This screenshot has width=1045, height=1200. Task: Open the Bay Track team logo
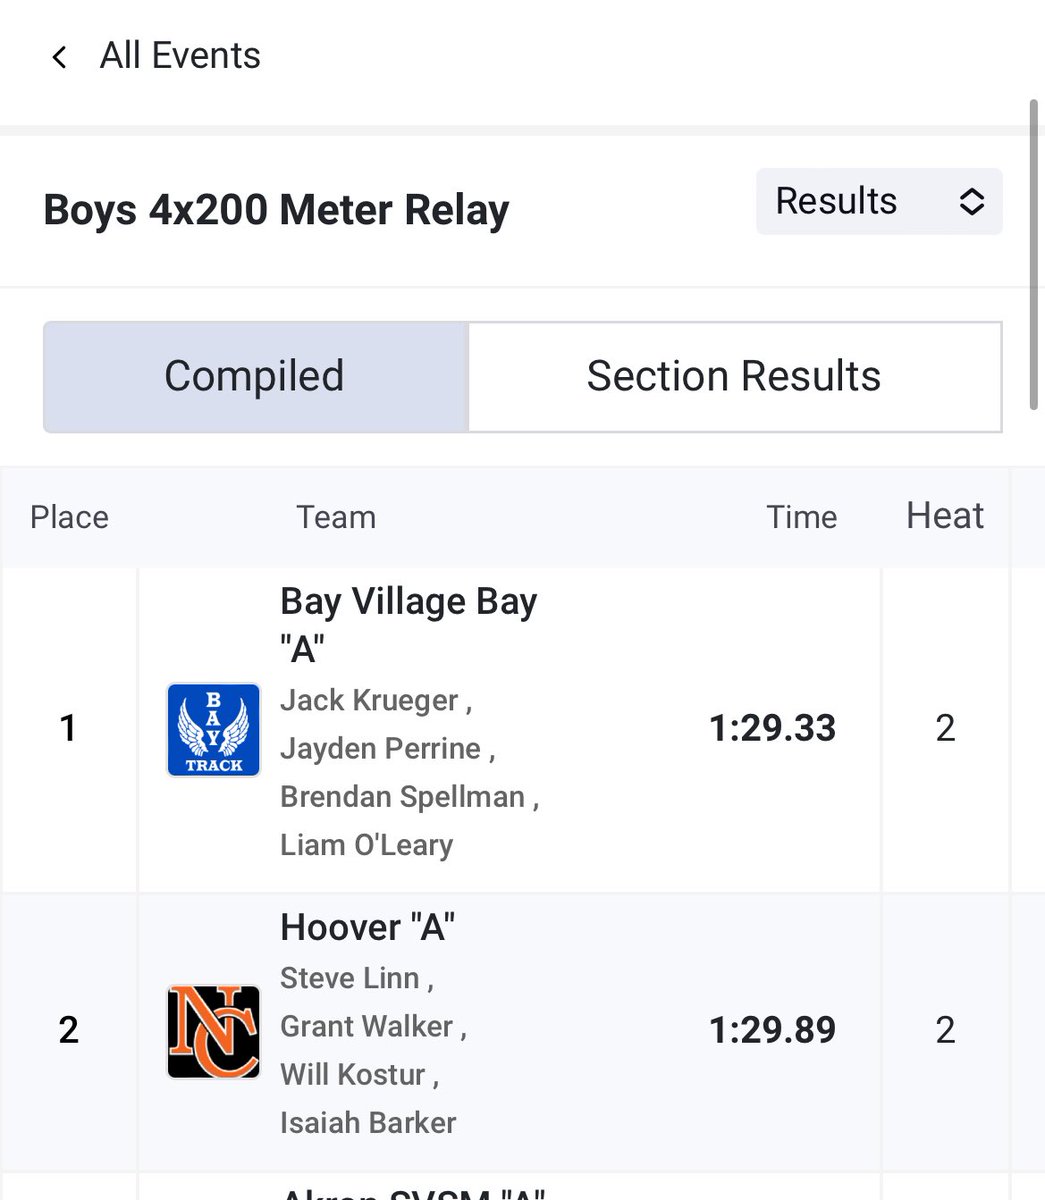214,730
